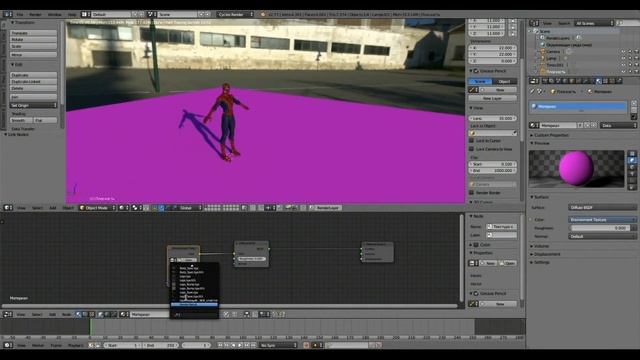640x360 pixels.
Task: Toggle Lamp visibility eye in outliner
Action: point(624,58)
